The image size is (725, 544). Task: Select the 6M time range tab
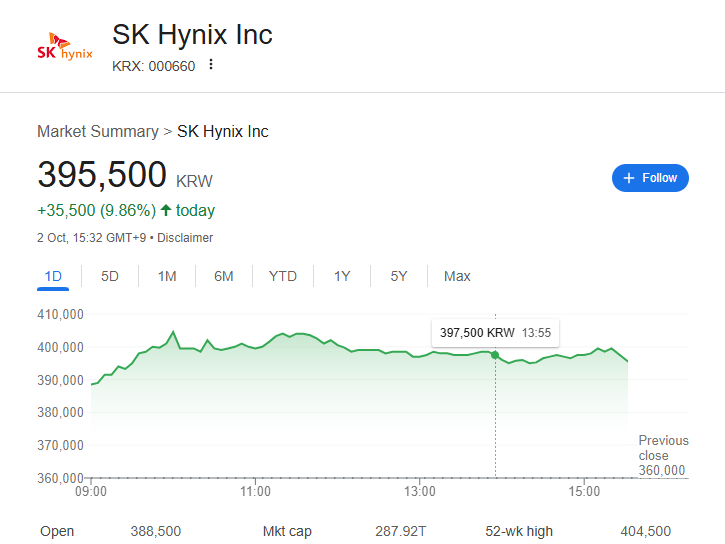click(224, 276)
